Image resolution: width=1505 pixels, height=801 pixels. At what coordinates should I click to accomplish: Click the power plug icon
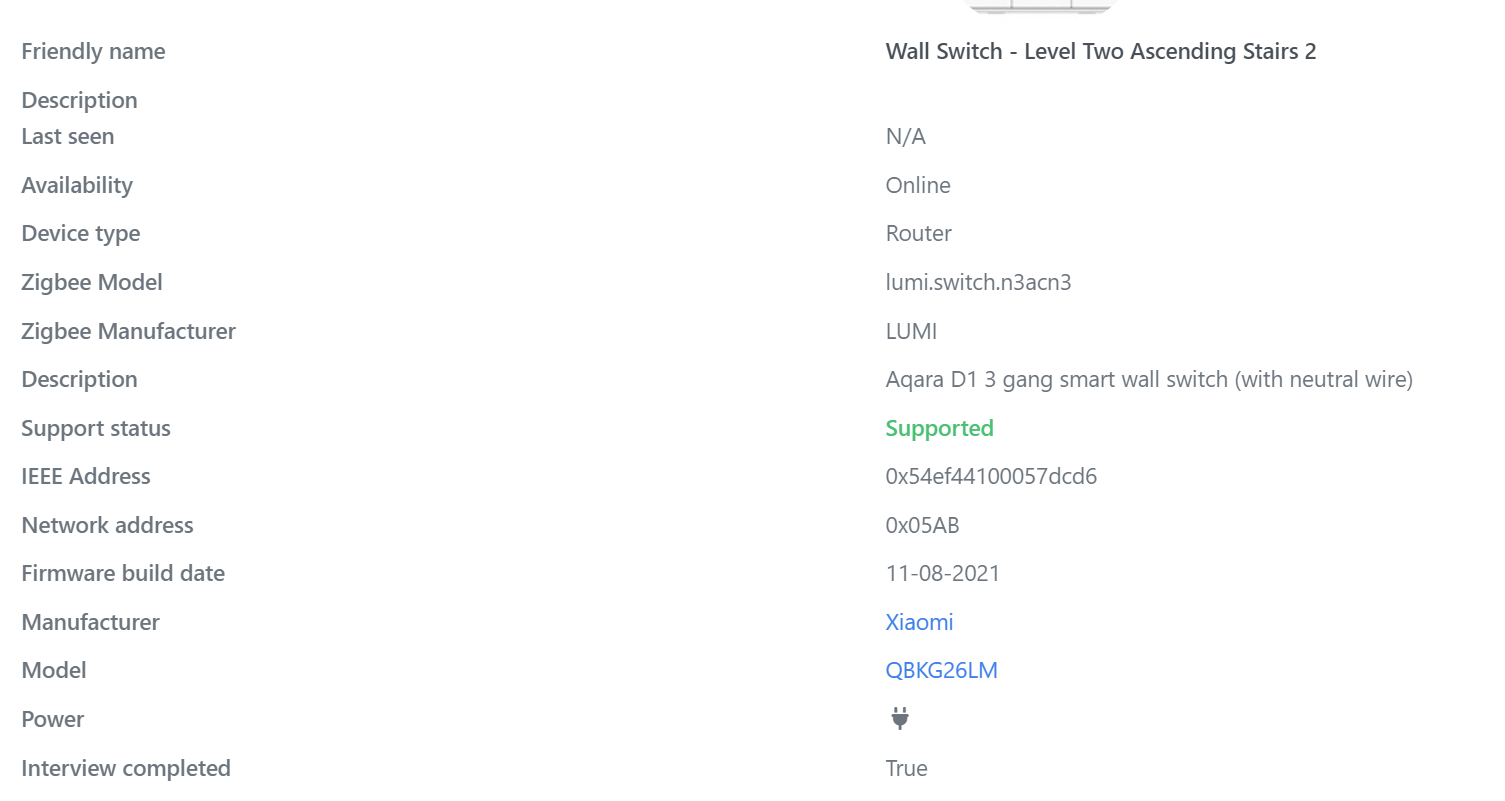click(899, 718)
